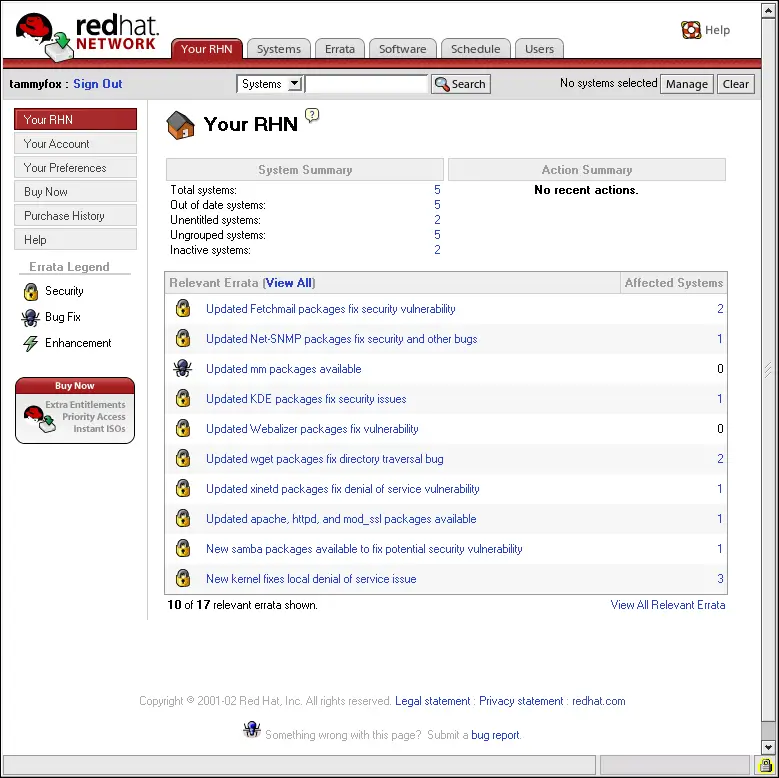The height and width of the screenshot is (778, 779).
Task: Open View All Relevant Errata link
Action: 668,605
